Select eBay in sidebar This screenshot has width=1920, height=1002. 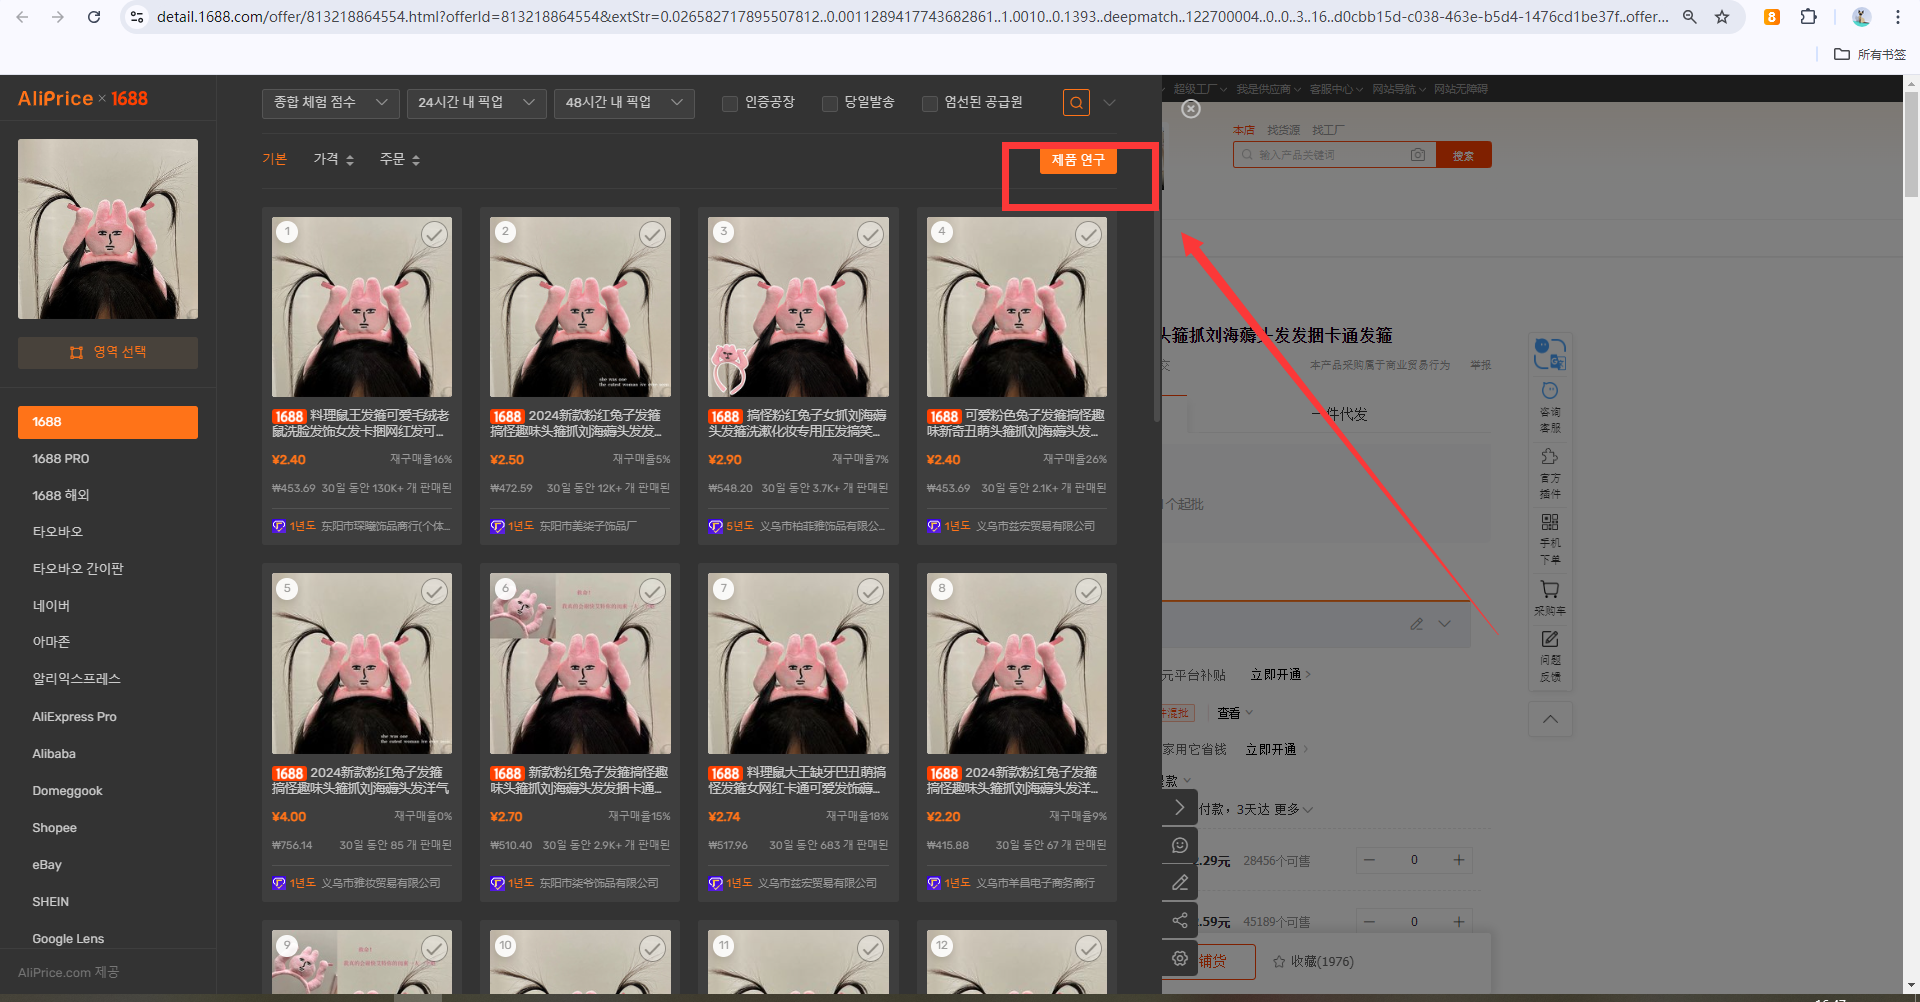47,865
